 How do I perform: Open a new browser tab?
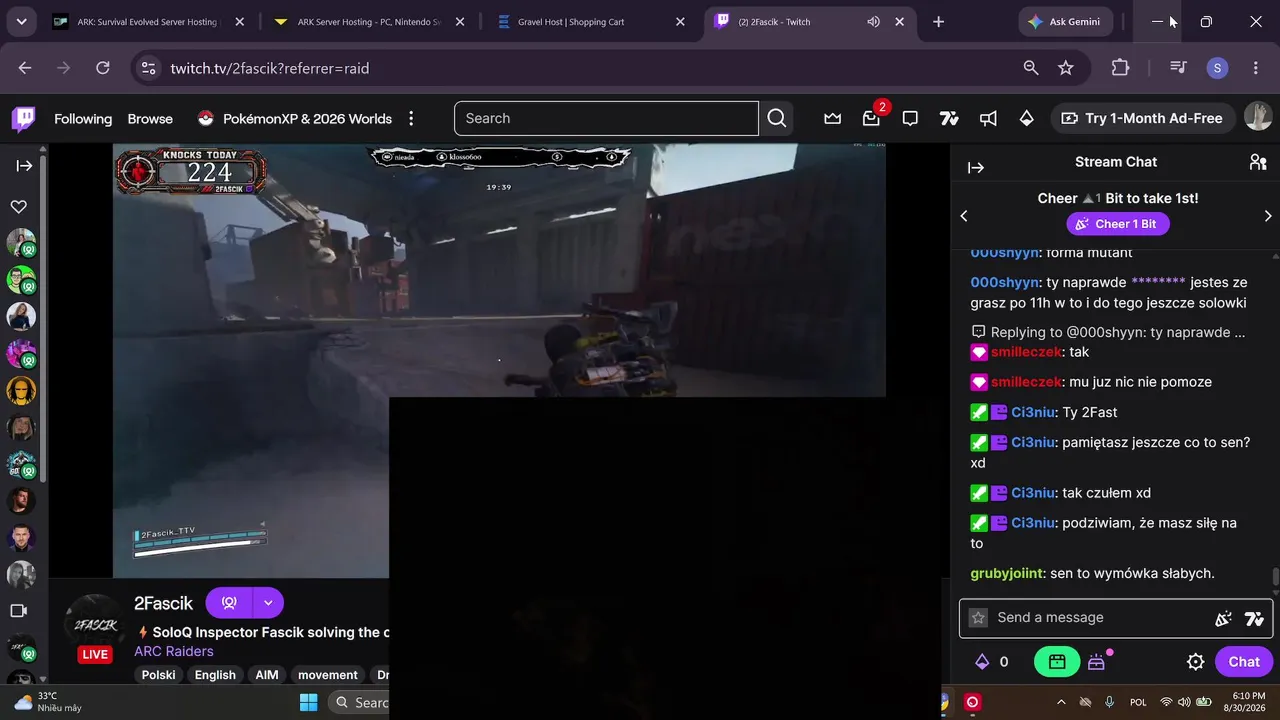pos(938,22)
